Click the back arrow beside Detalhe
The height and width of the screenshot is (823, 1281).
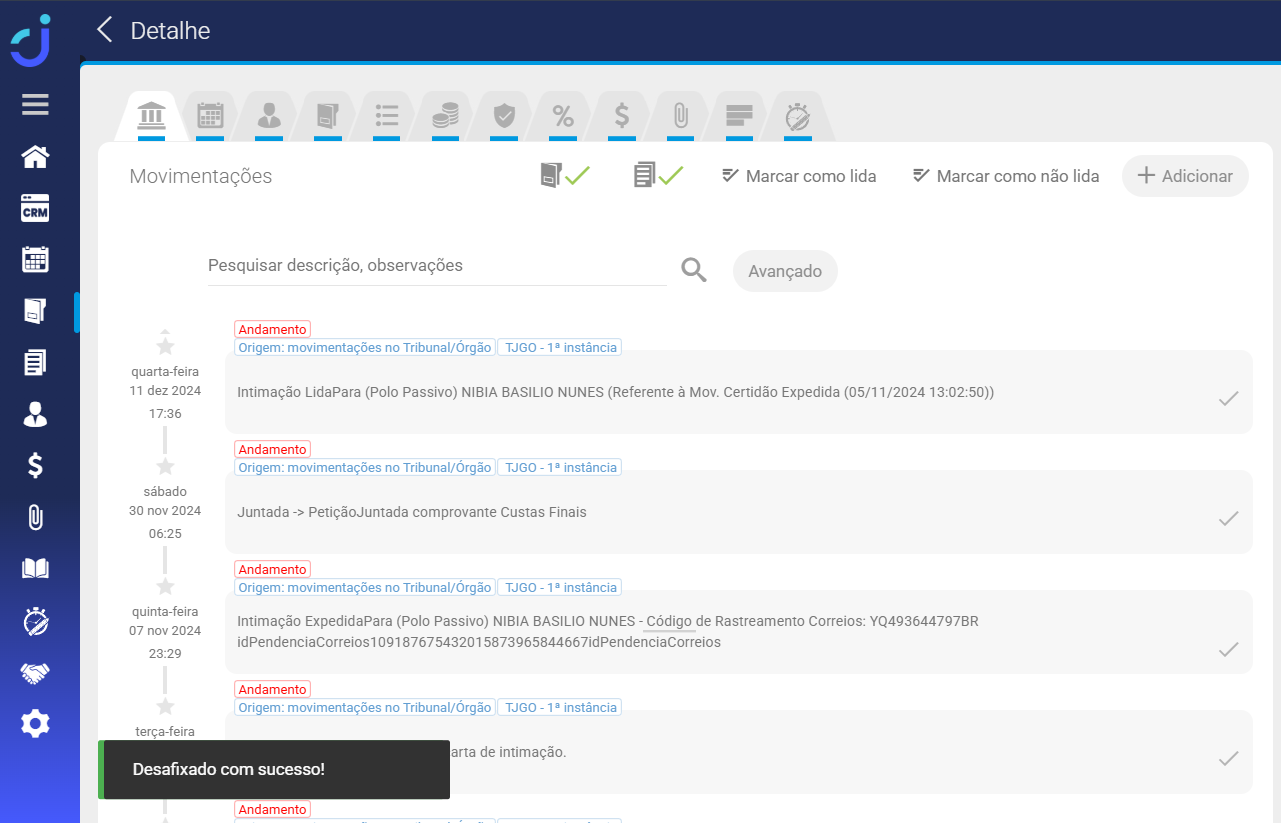[x=105, y=30]
